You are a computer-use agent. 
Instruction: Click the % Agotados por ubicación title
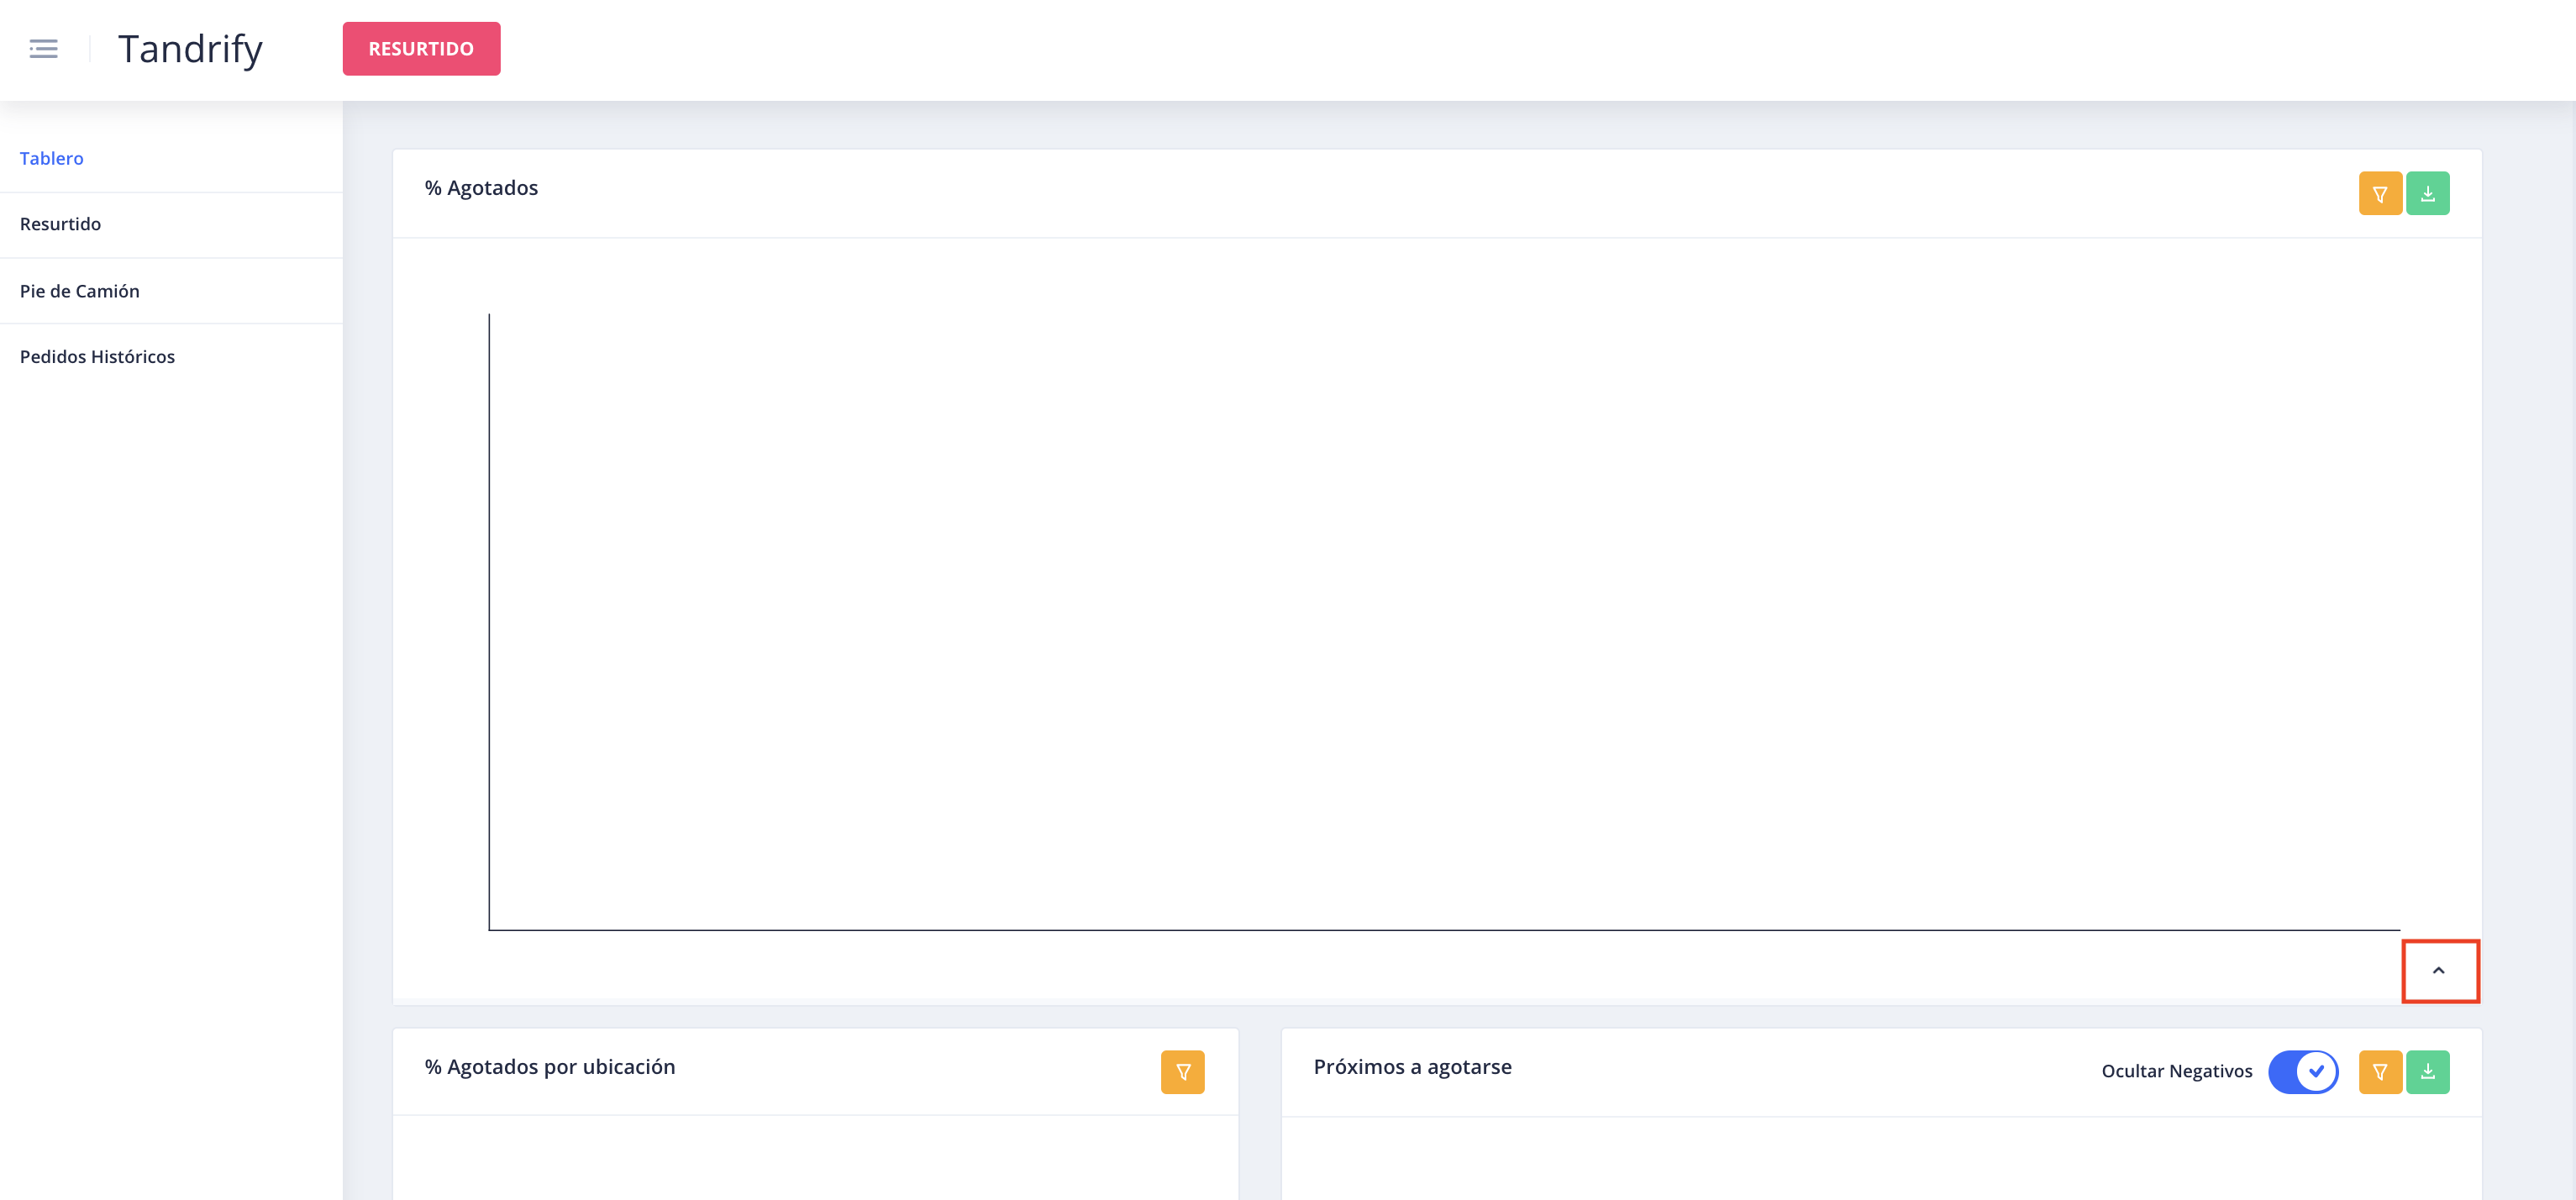click(550, 1067)
